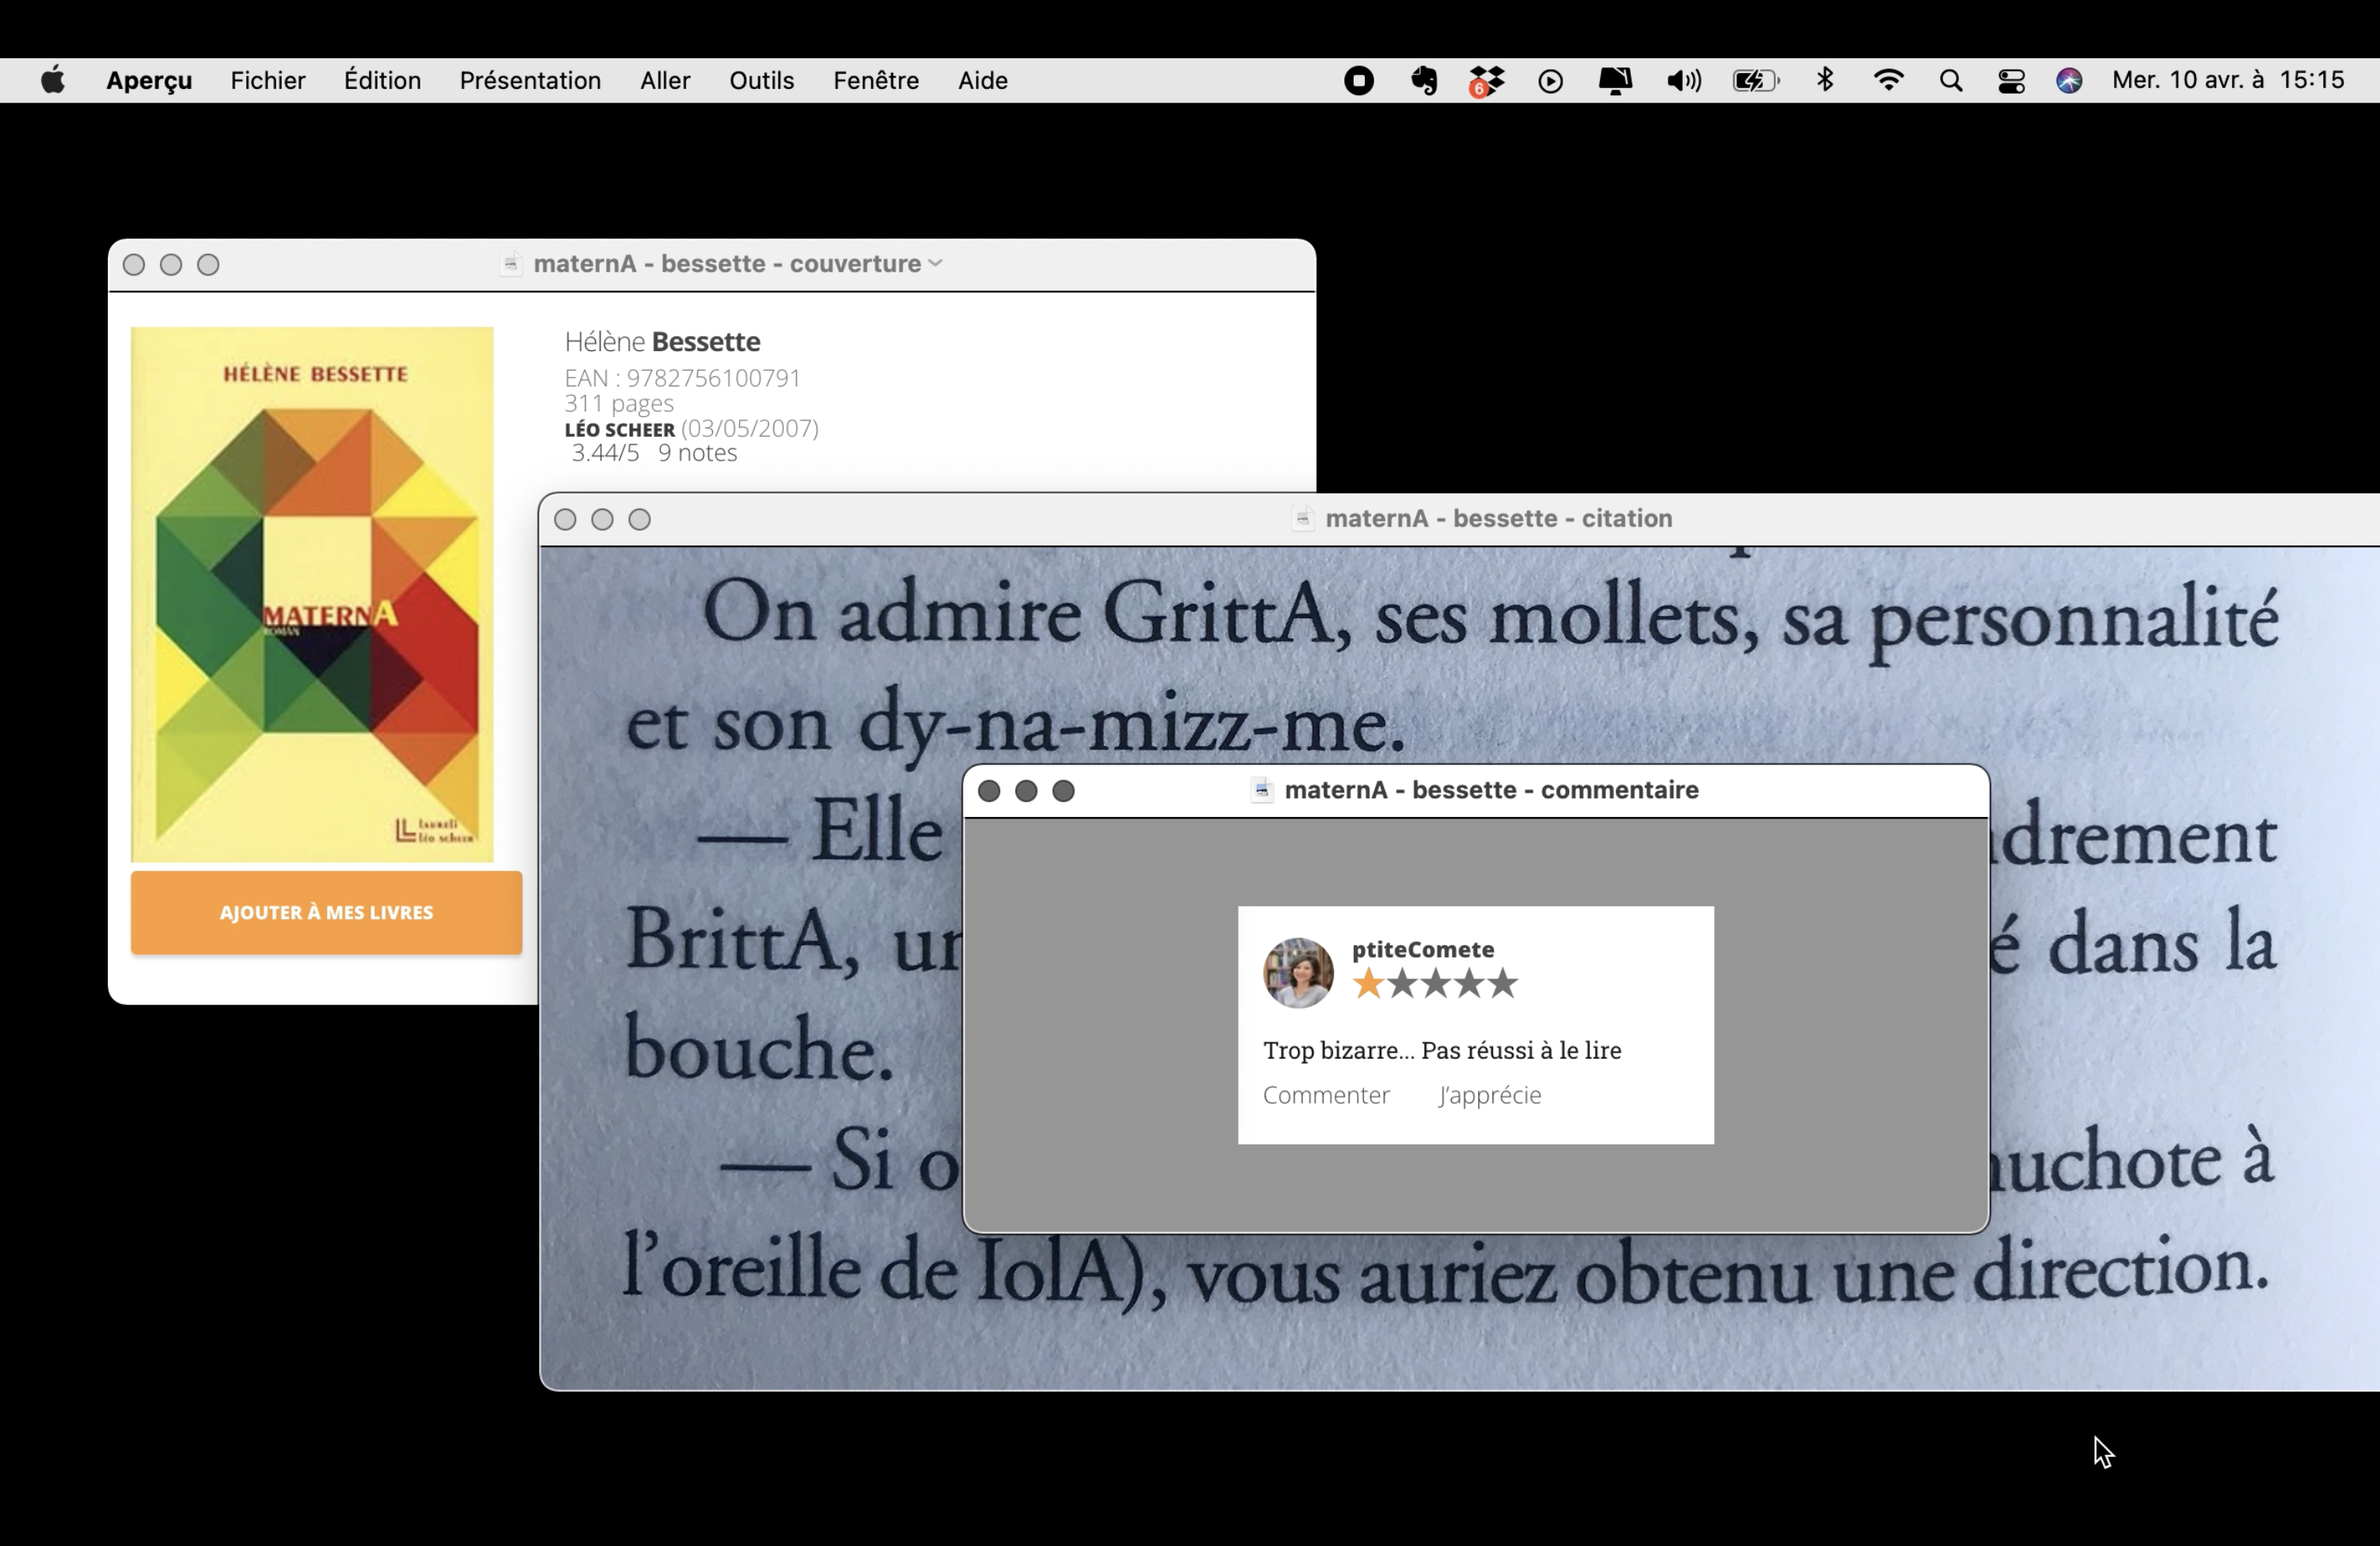This screenshot has height=1546, width=2380.
Task: Click the battery status indicator
Action: coord(1755,81)
